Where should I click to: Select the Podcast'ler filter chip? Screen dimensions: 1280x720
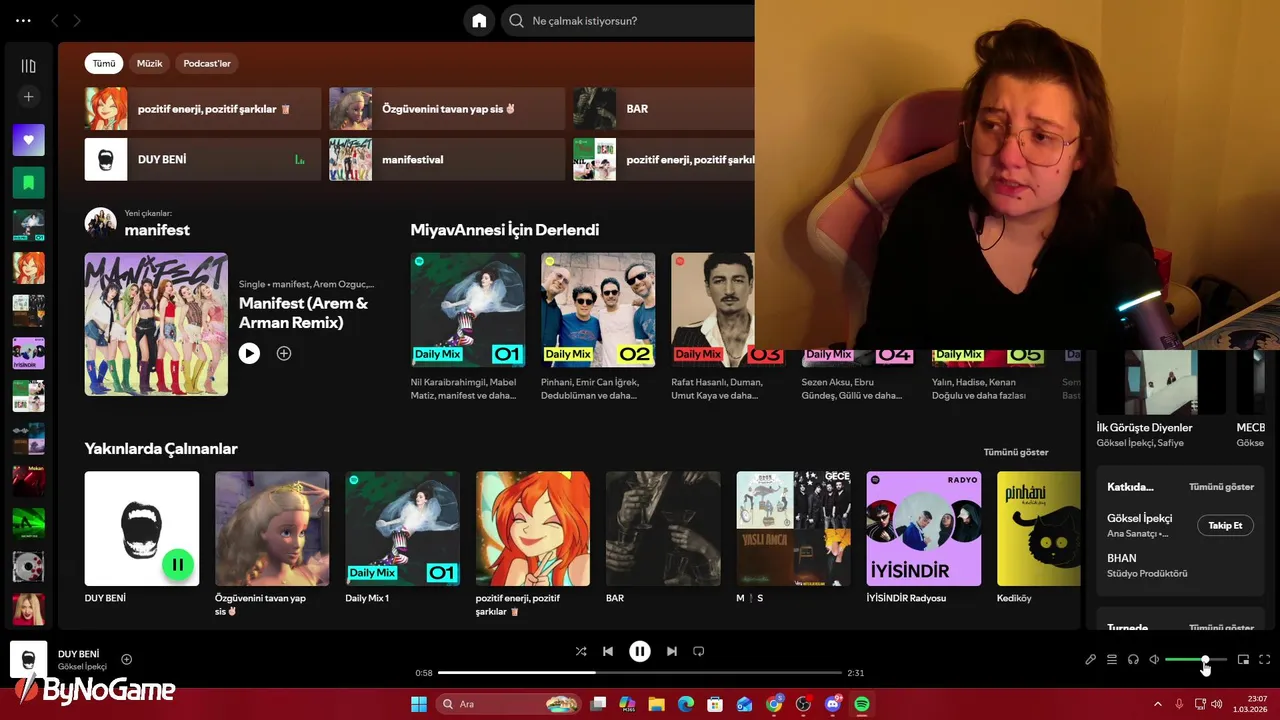click(x=207, y=63)
